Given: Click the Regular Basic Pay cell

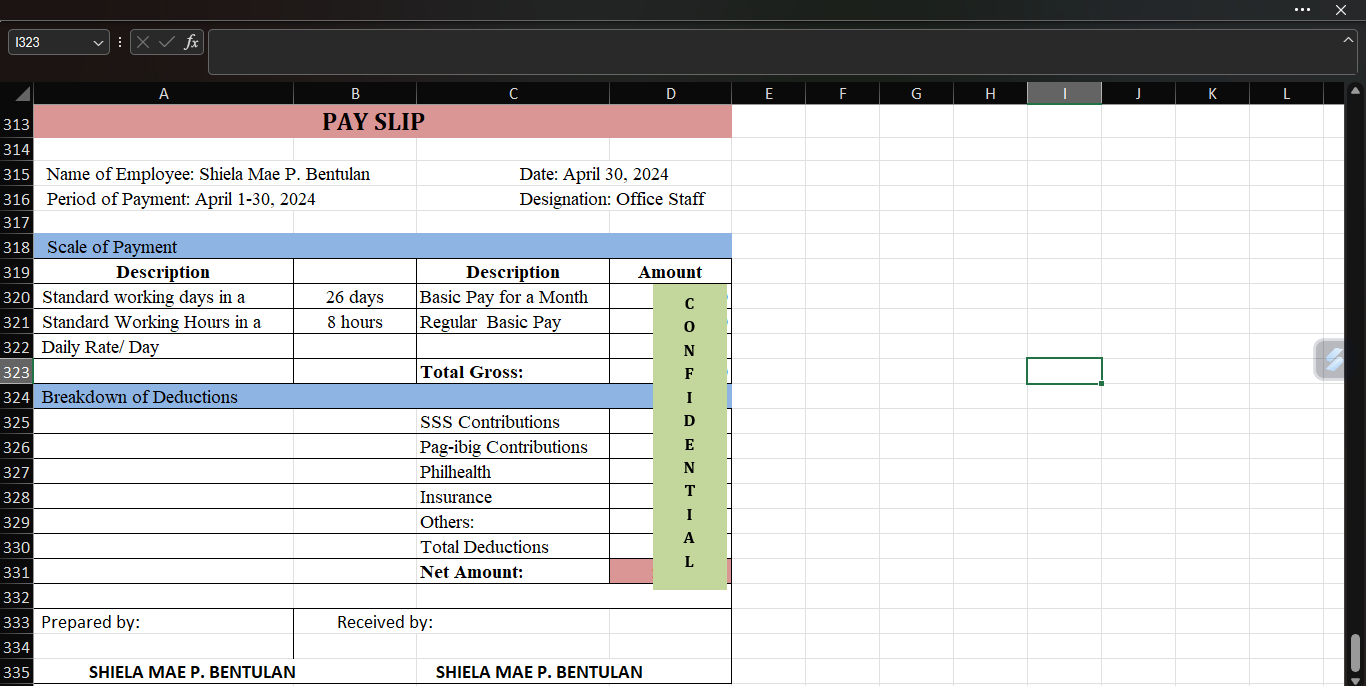Looking at the screenshot, I should 513,322.
